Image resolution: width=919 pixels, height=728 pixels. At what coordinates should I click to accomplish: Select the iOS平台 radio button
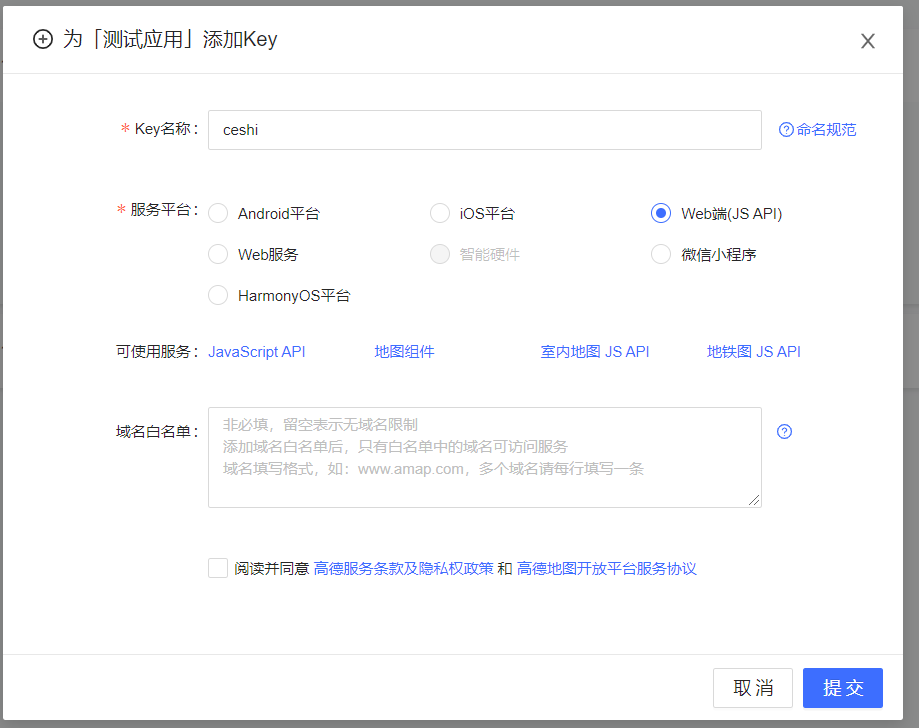tap(439, 212)
